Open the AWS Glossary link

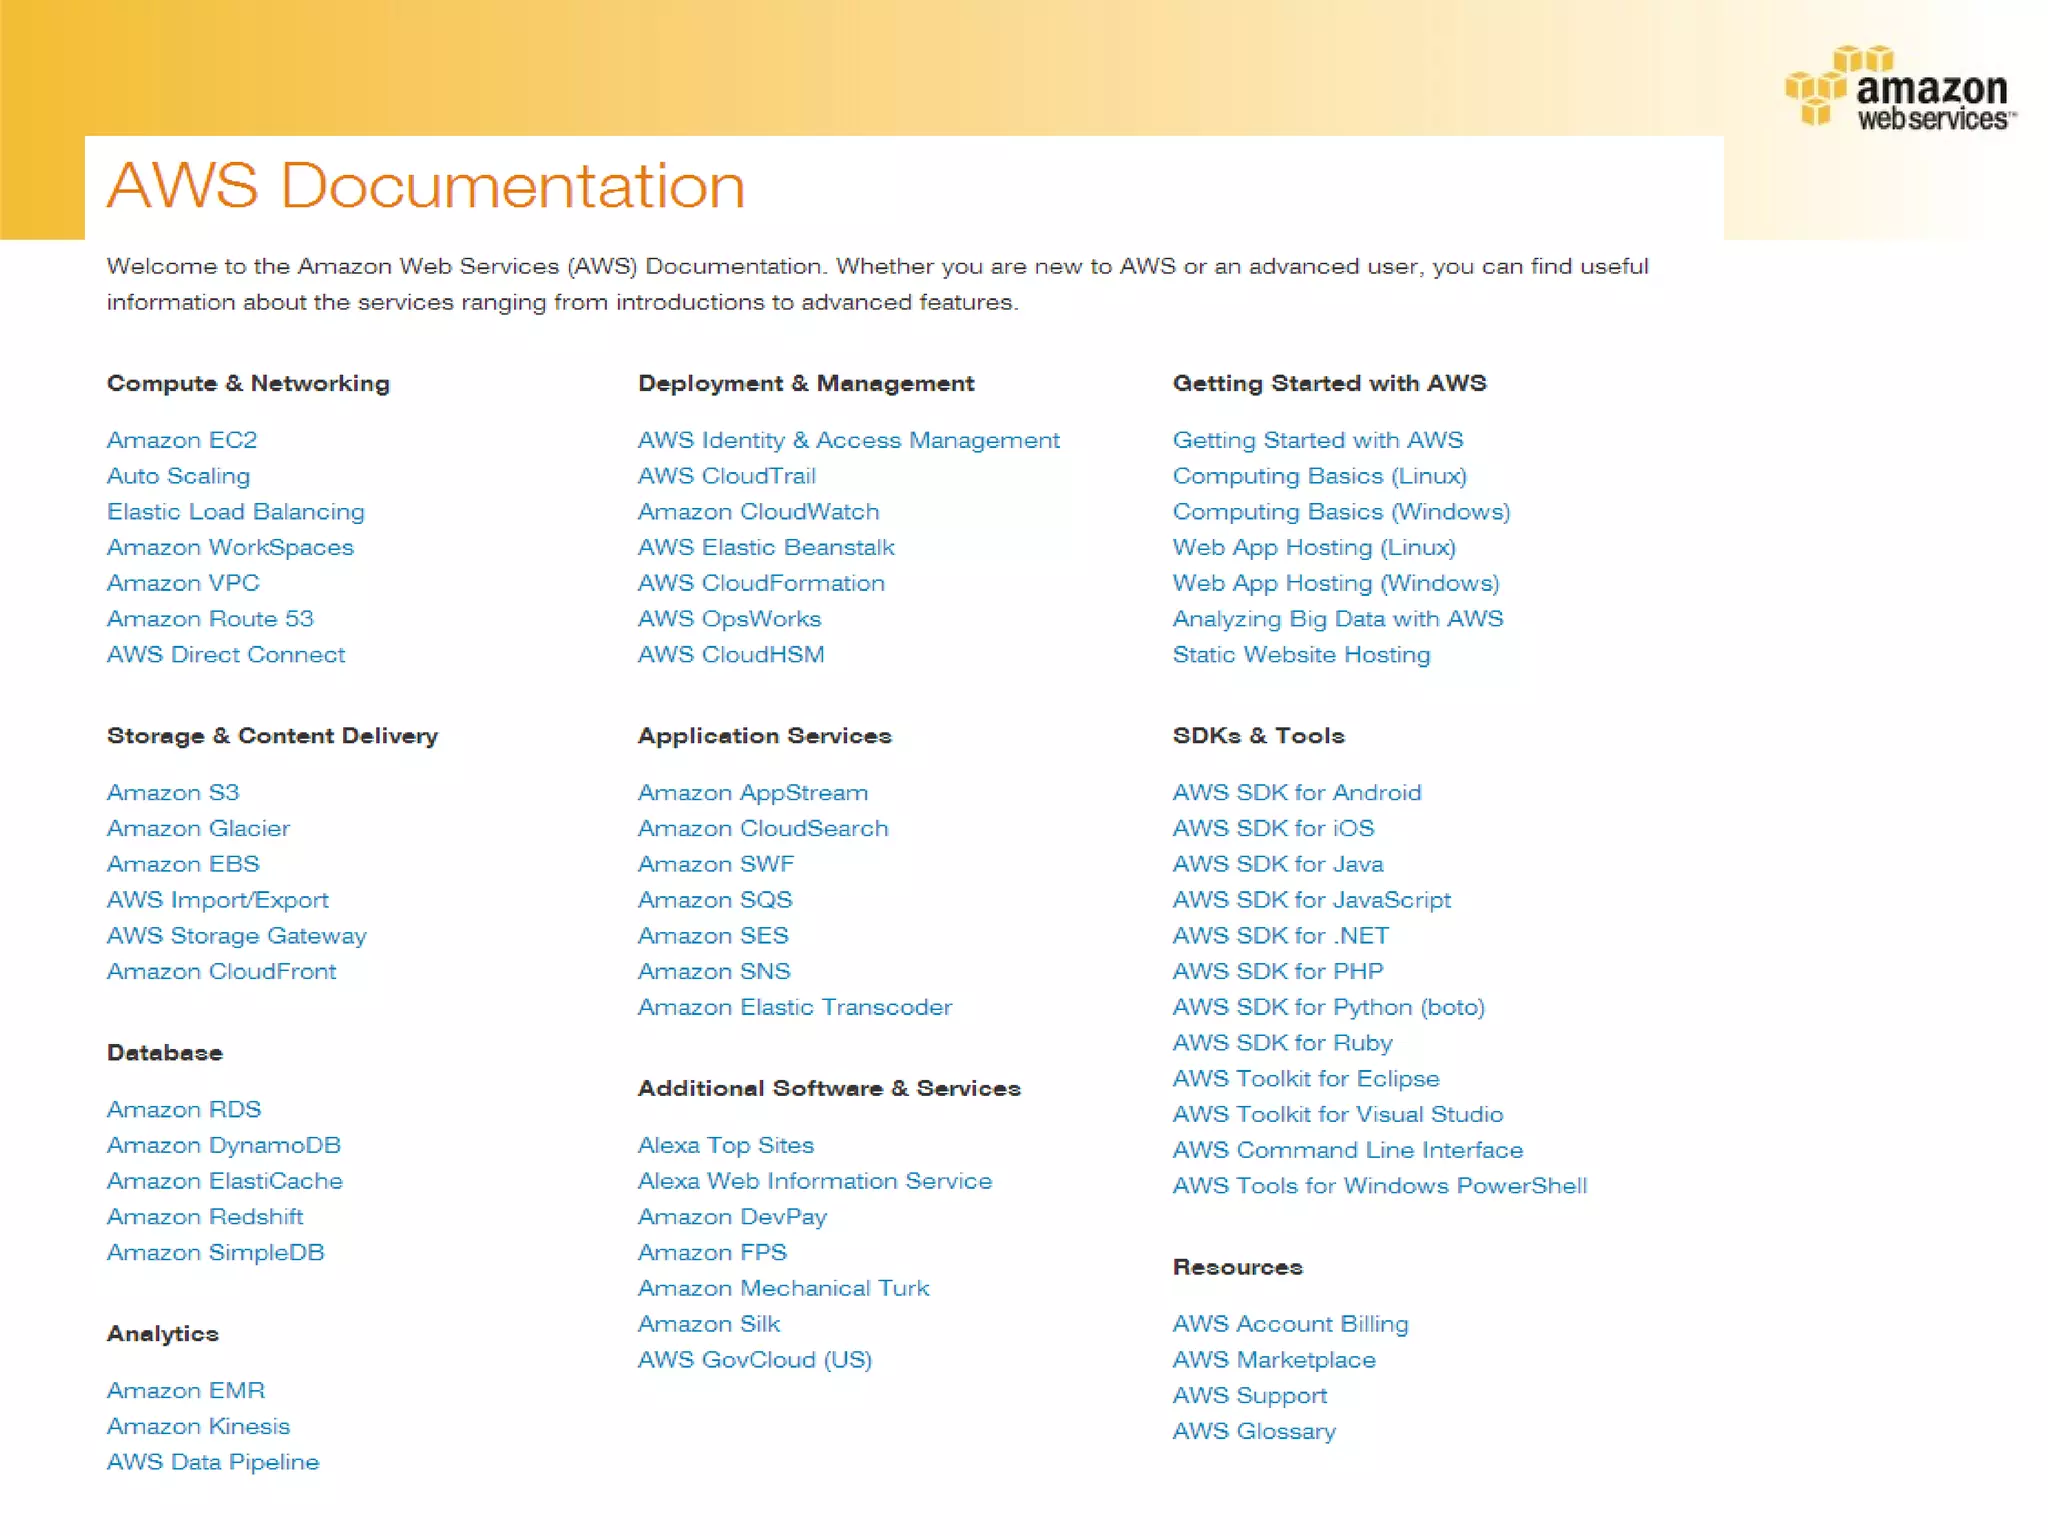[1254, 1431]
